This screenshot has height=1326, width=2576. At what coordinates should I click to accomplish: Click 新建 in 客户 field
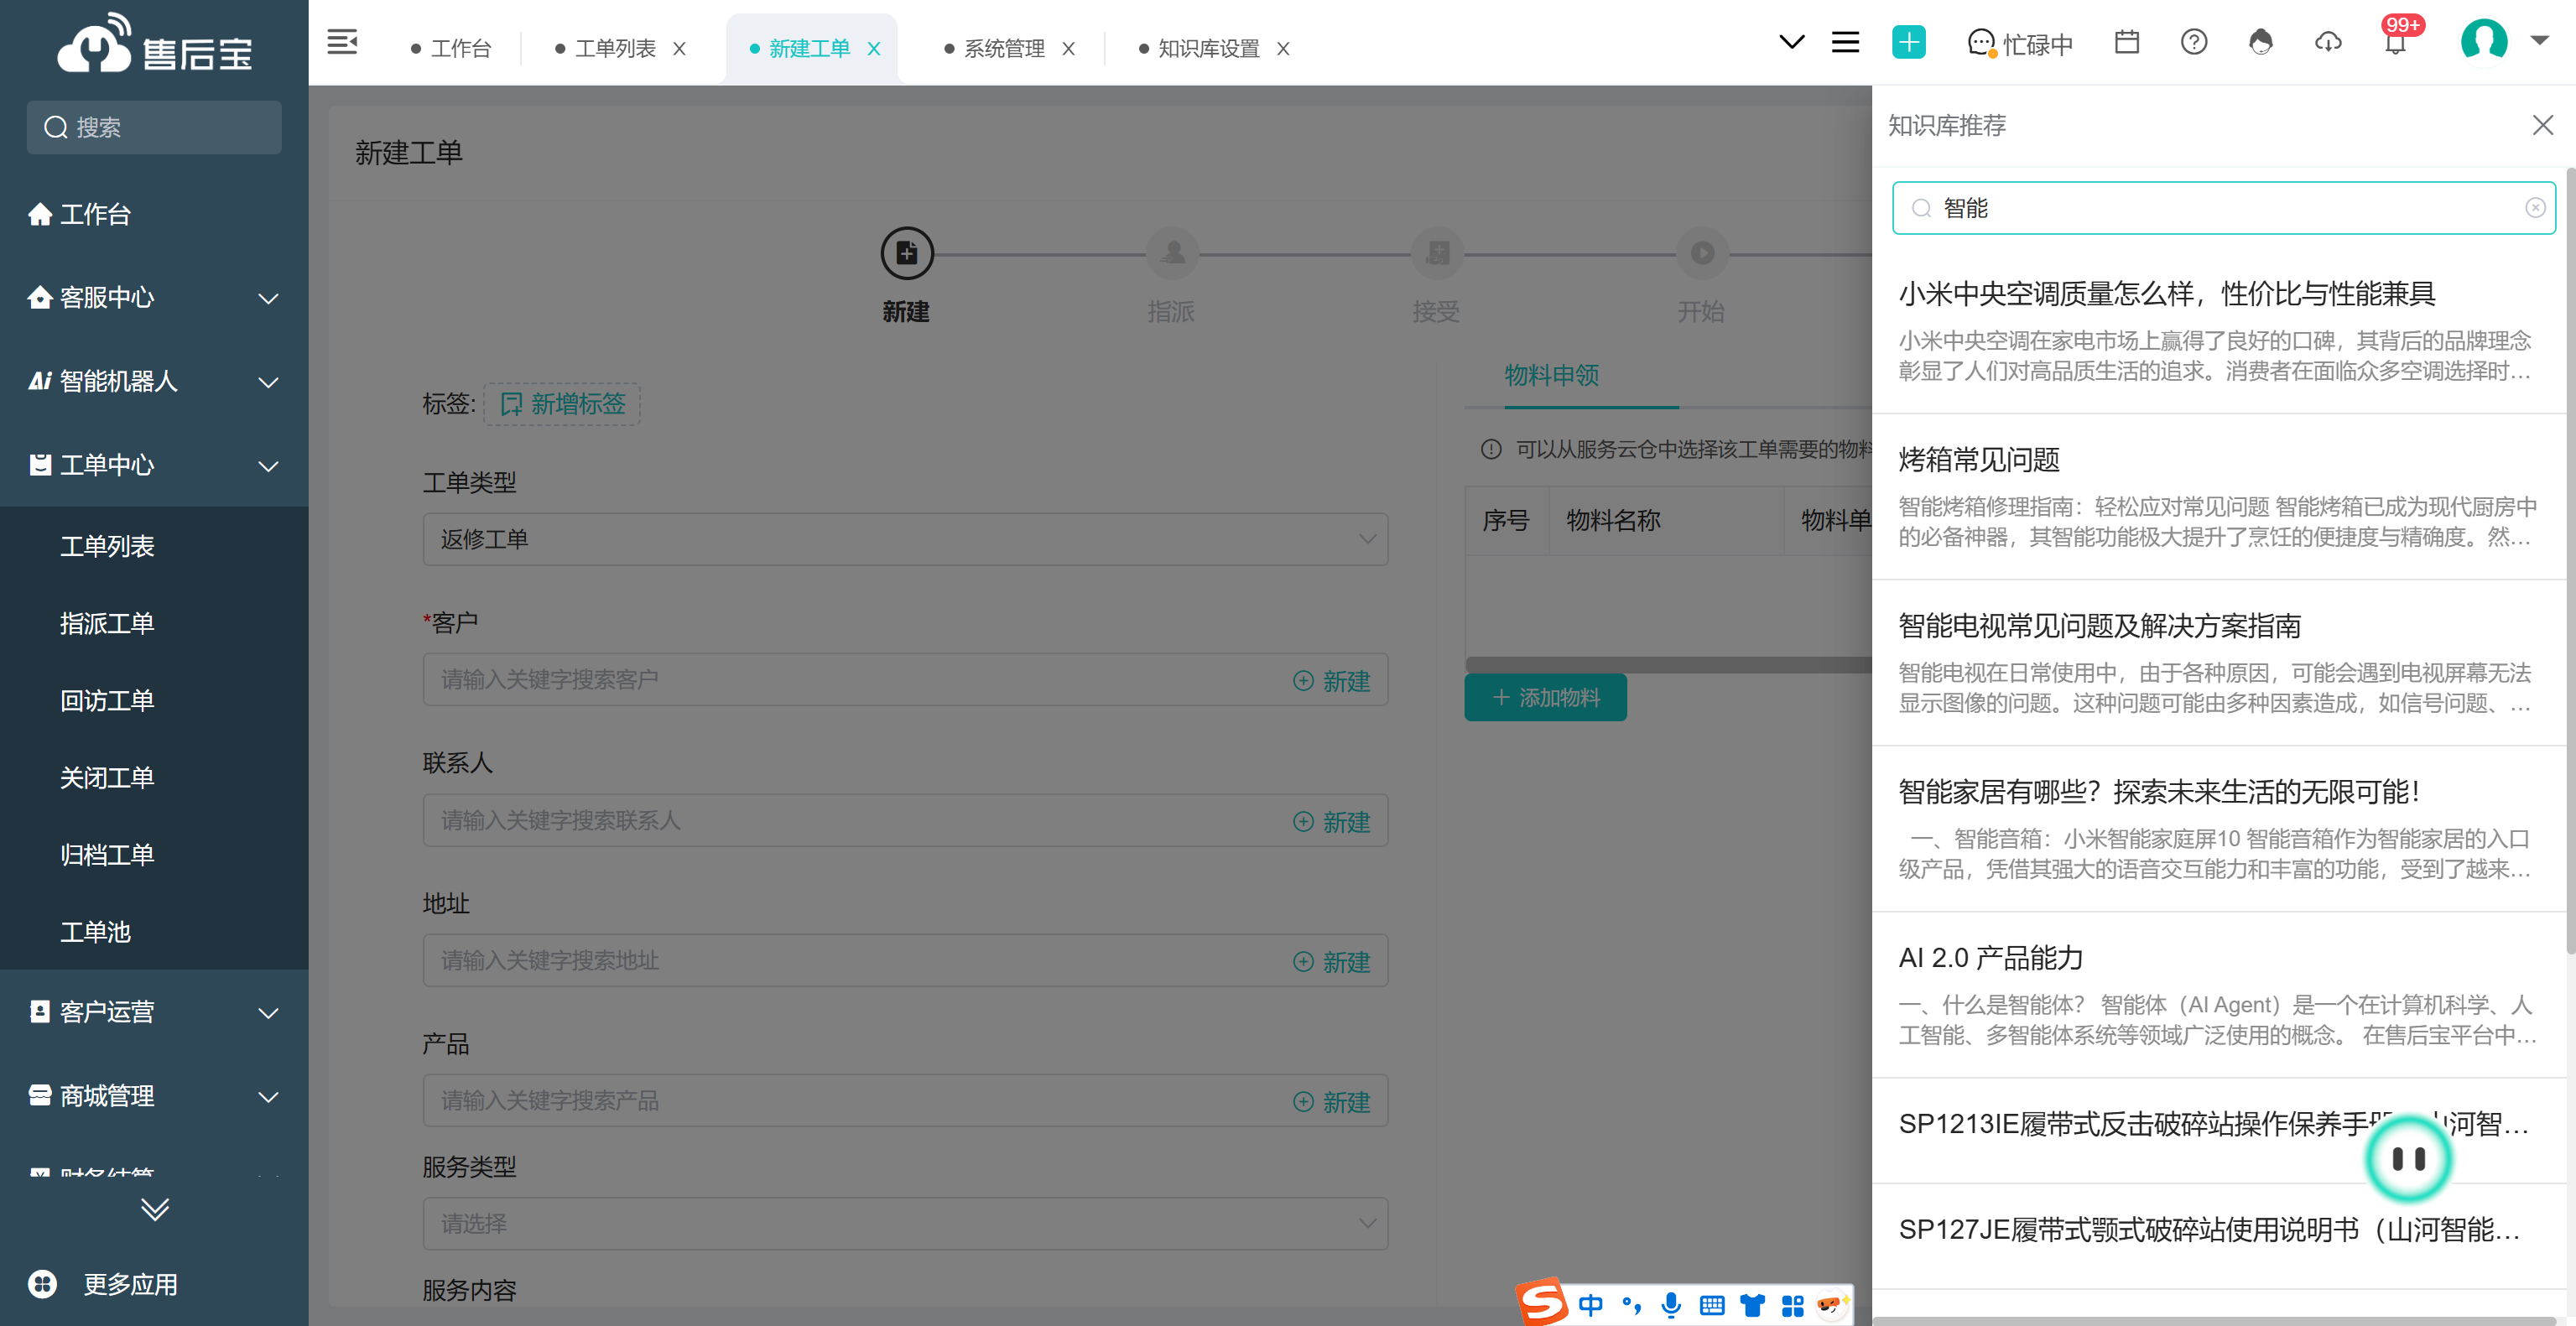[1331, 681]
